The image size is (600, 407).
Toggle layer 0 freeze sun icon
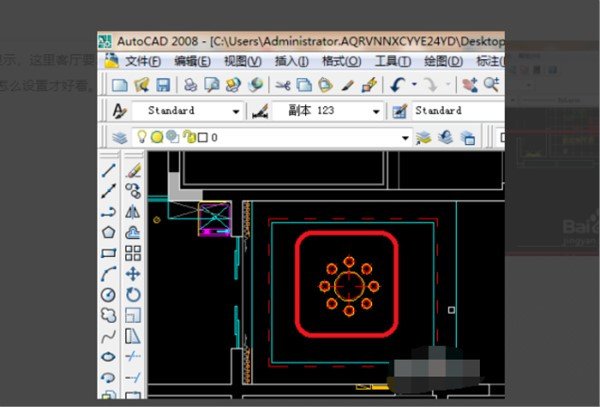tap(157, 137)
